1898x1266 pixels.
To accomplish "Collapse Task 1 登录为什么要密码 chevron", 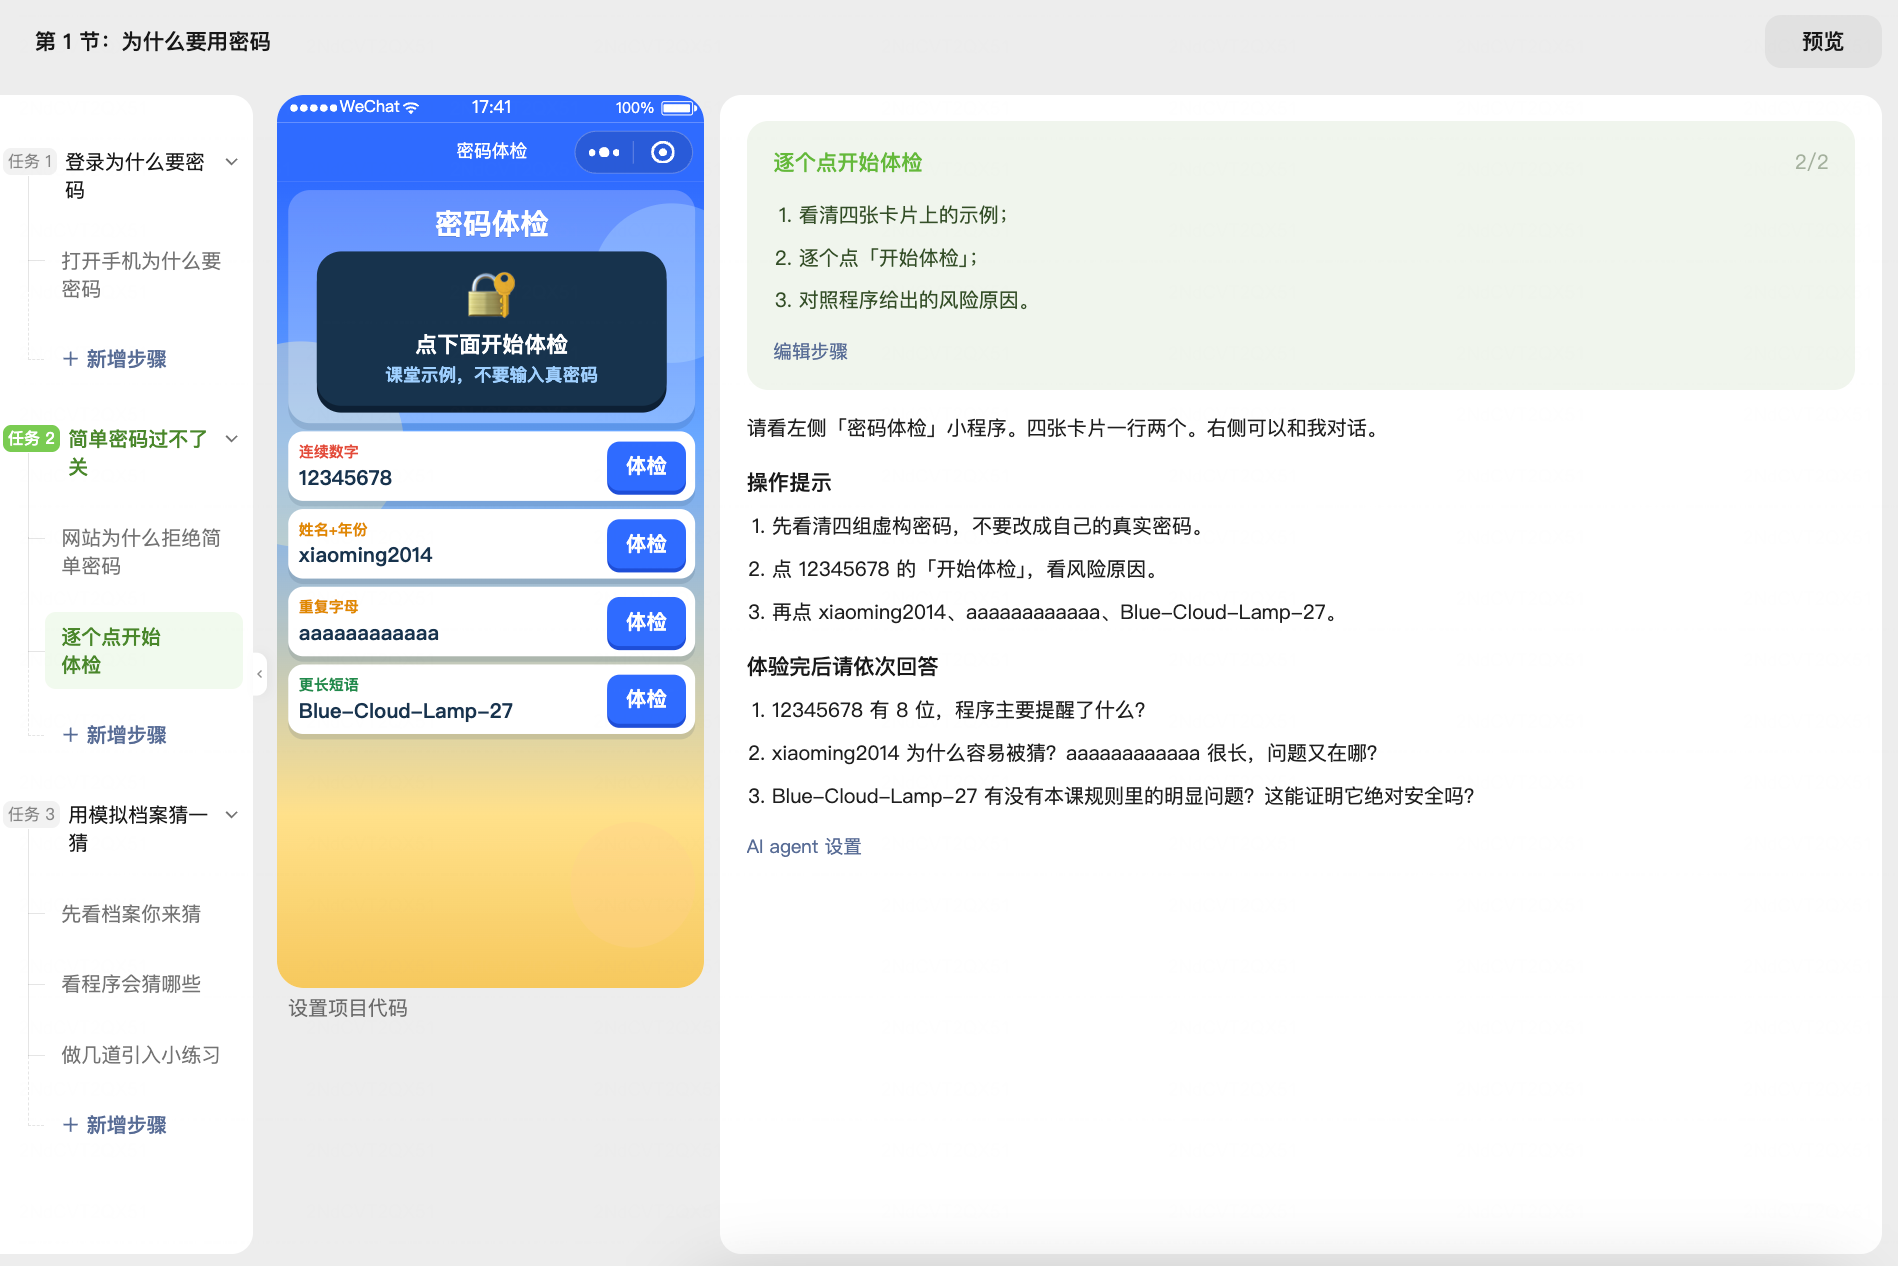I will tap(232, 162).
